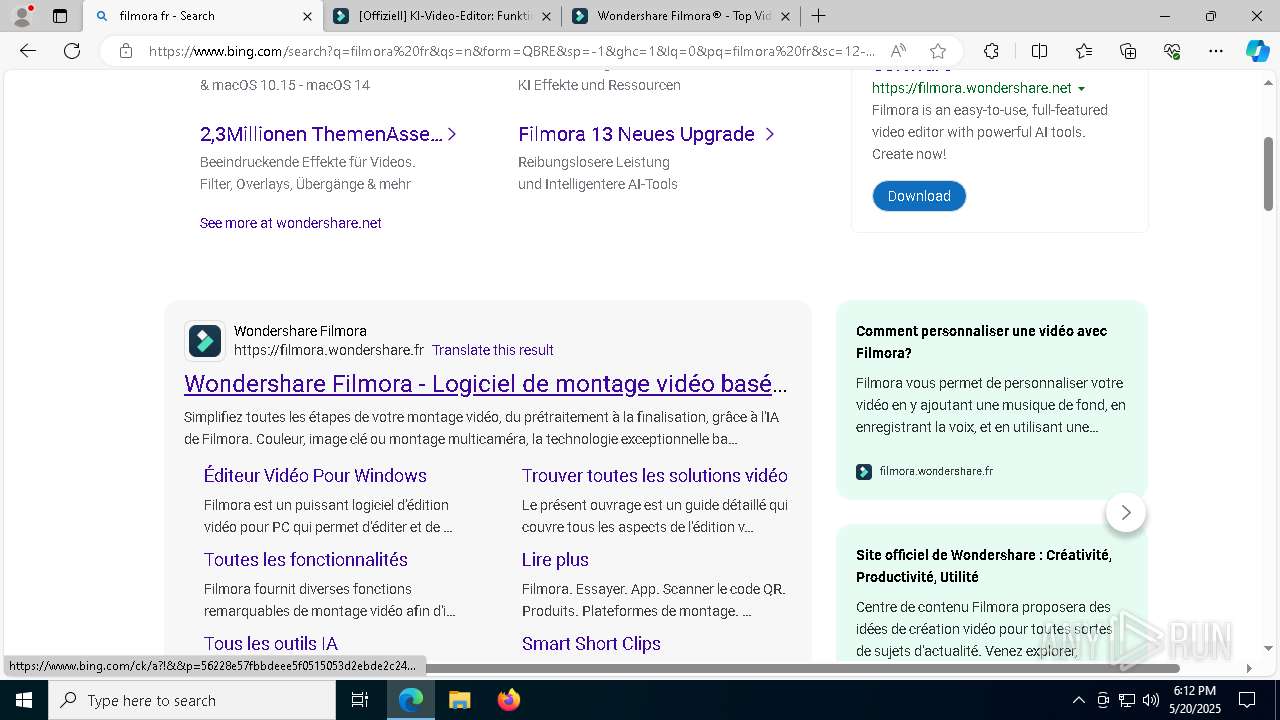Show hidden system tray icons
The image size is (1280, 720).
coord(1078,700)
